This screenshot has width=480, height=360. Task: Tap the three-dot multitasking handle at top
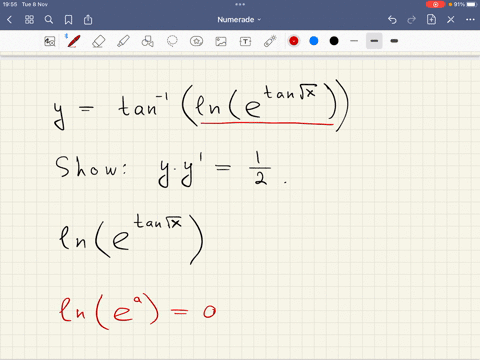pyautogui.click(x=240, y=4)
